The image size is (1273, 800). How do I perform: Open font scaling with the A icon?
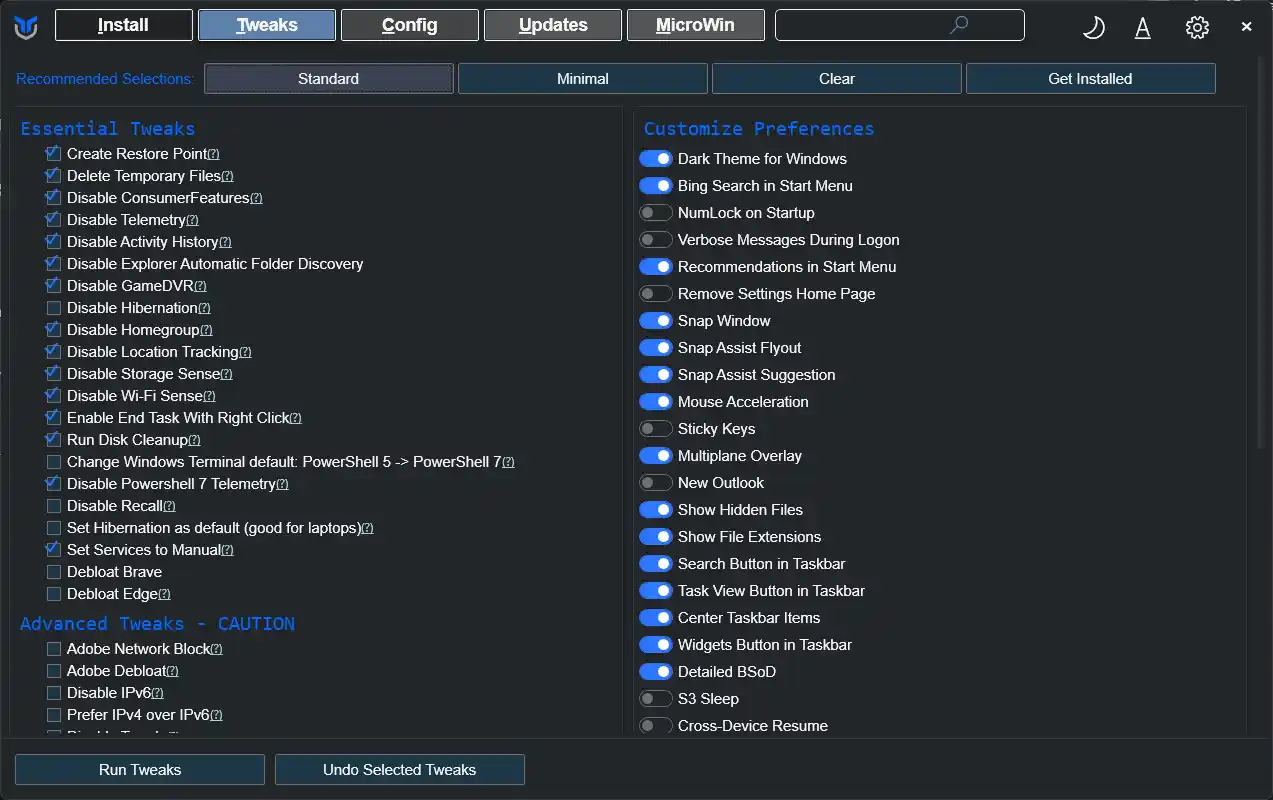(x=1143, y=28)
